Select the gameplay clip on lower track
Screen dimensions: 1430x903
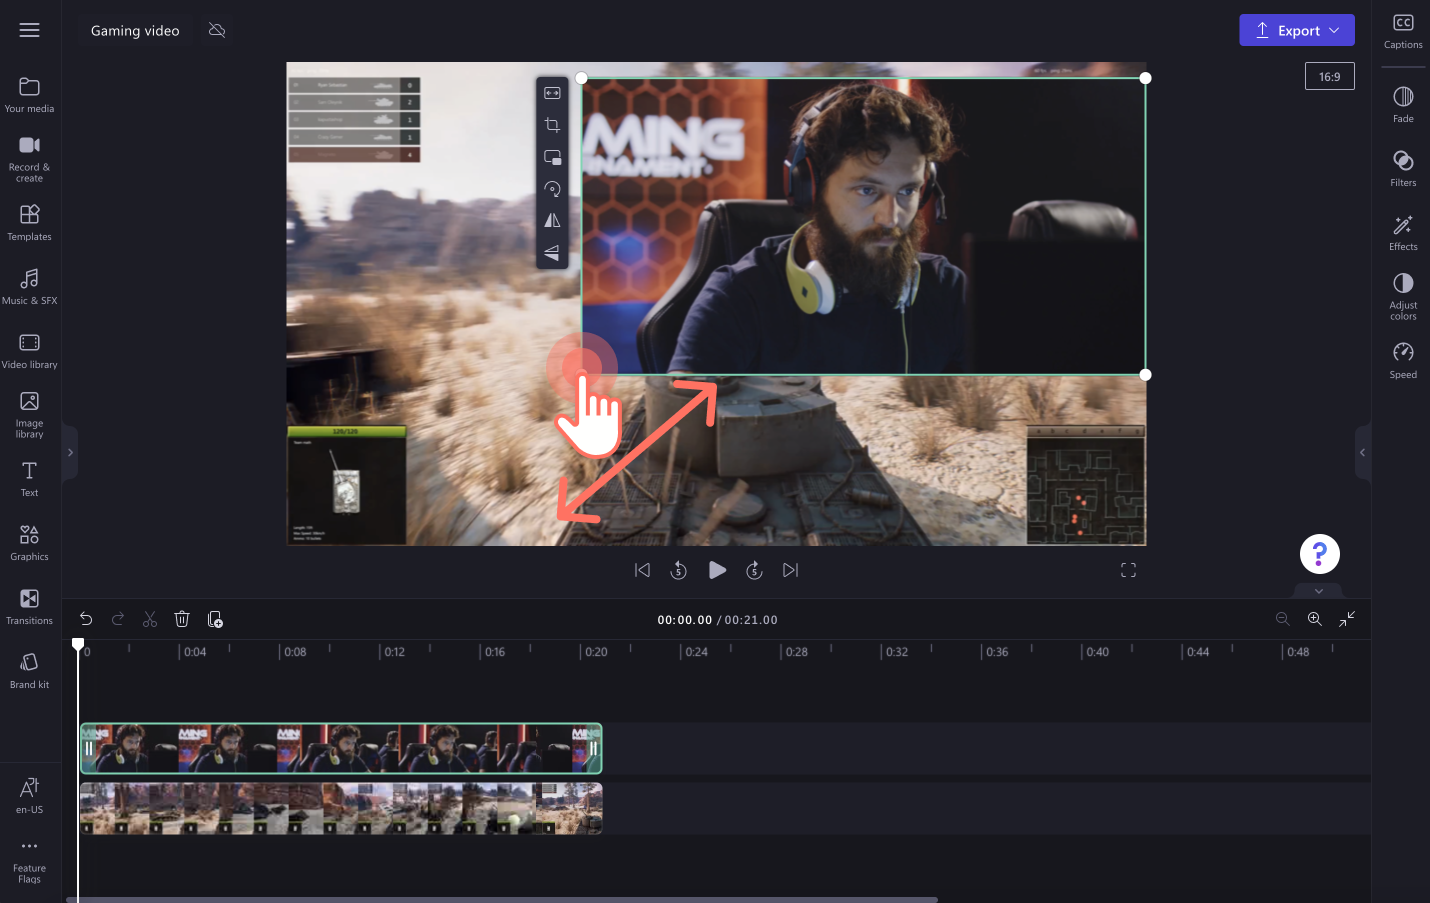[341, 808]
